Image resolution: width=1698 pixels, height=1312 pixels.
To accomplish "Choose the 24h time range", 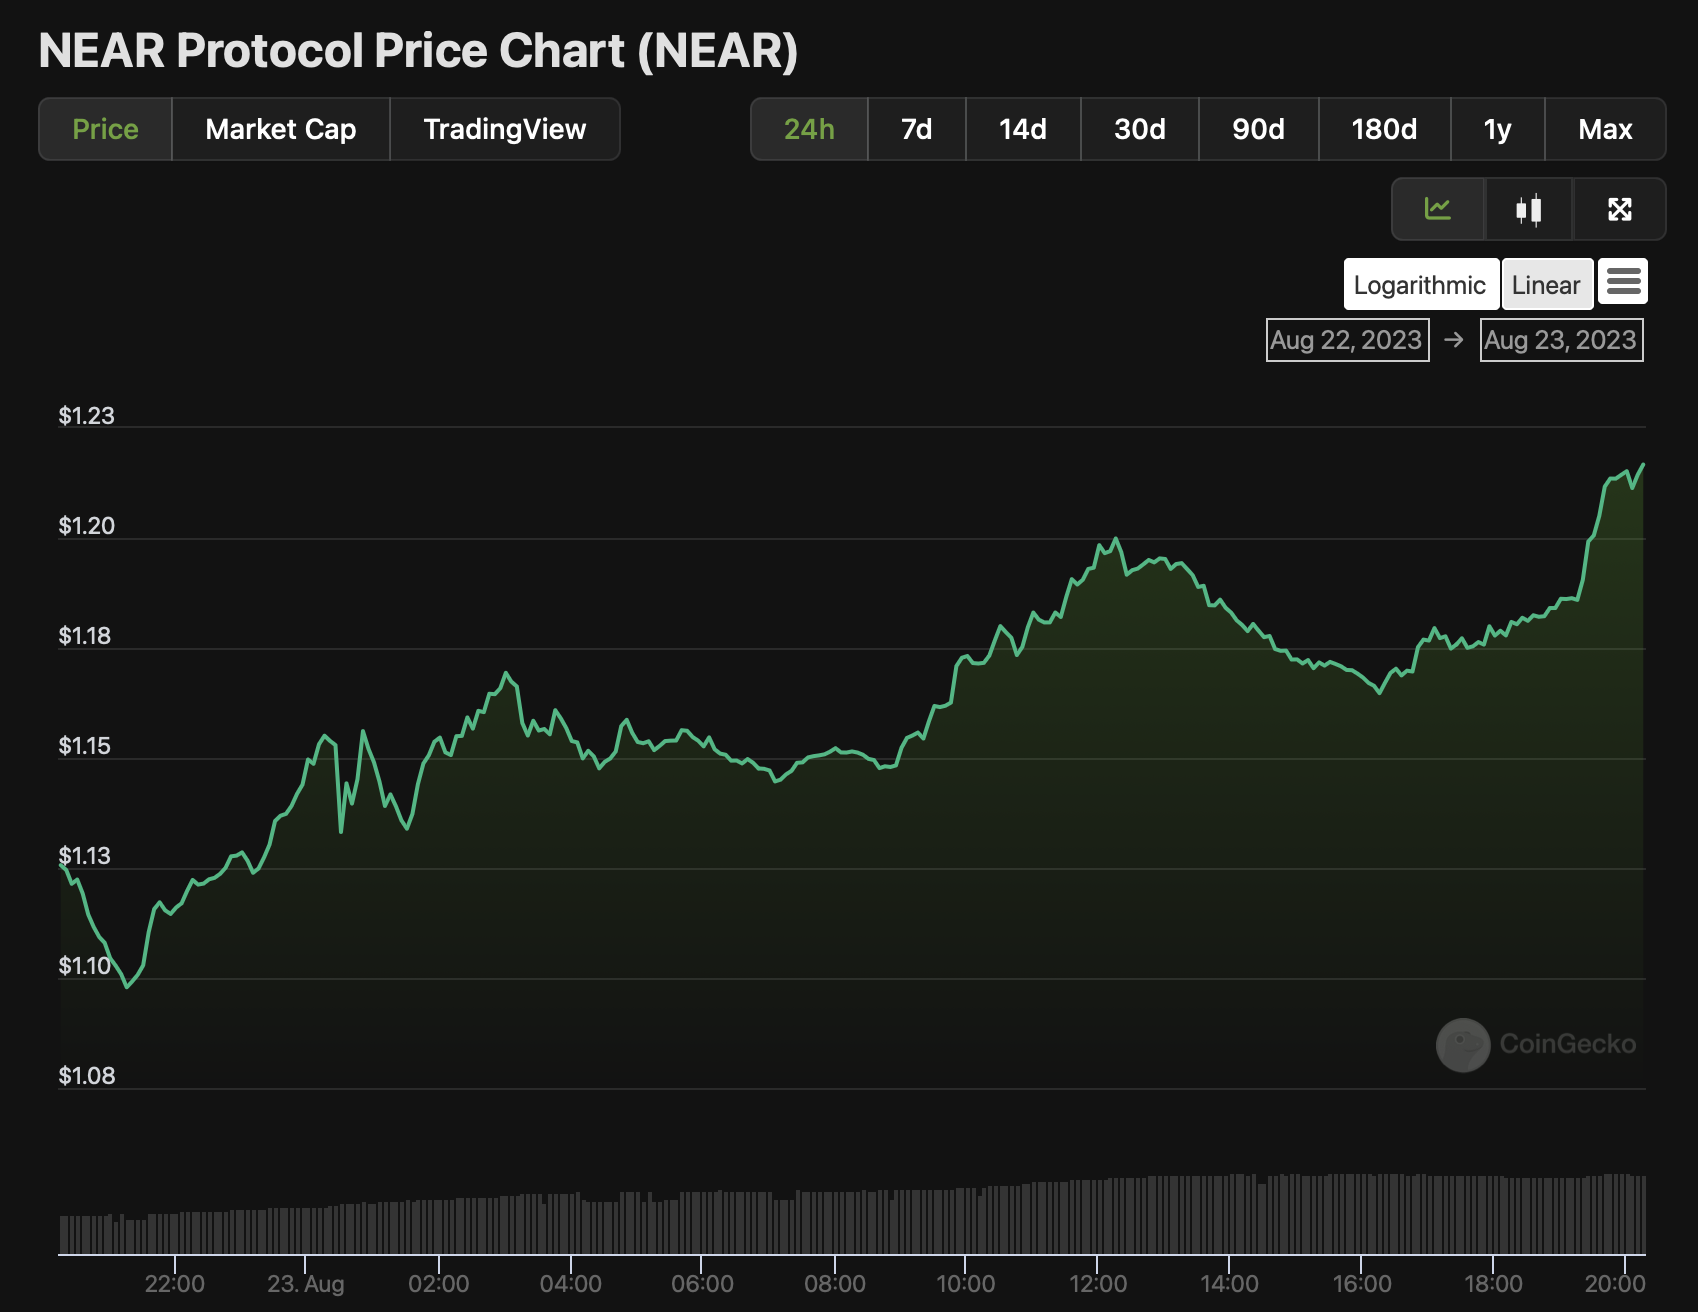I will click(809, 129).
